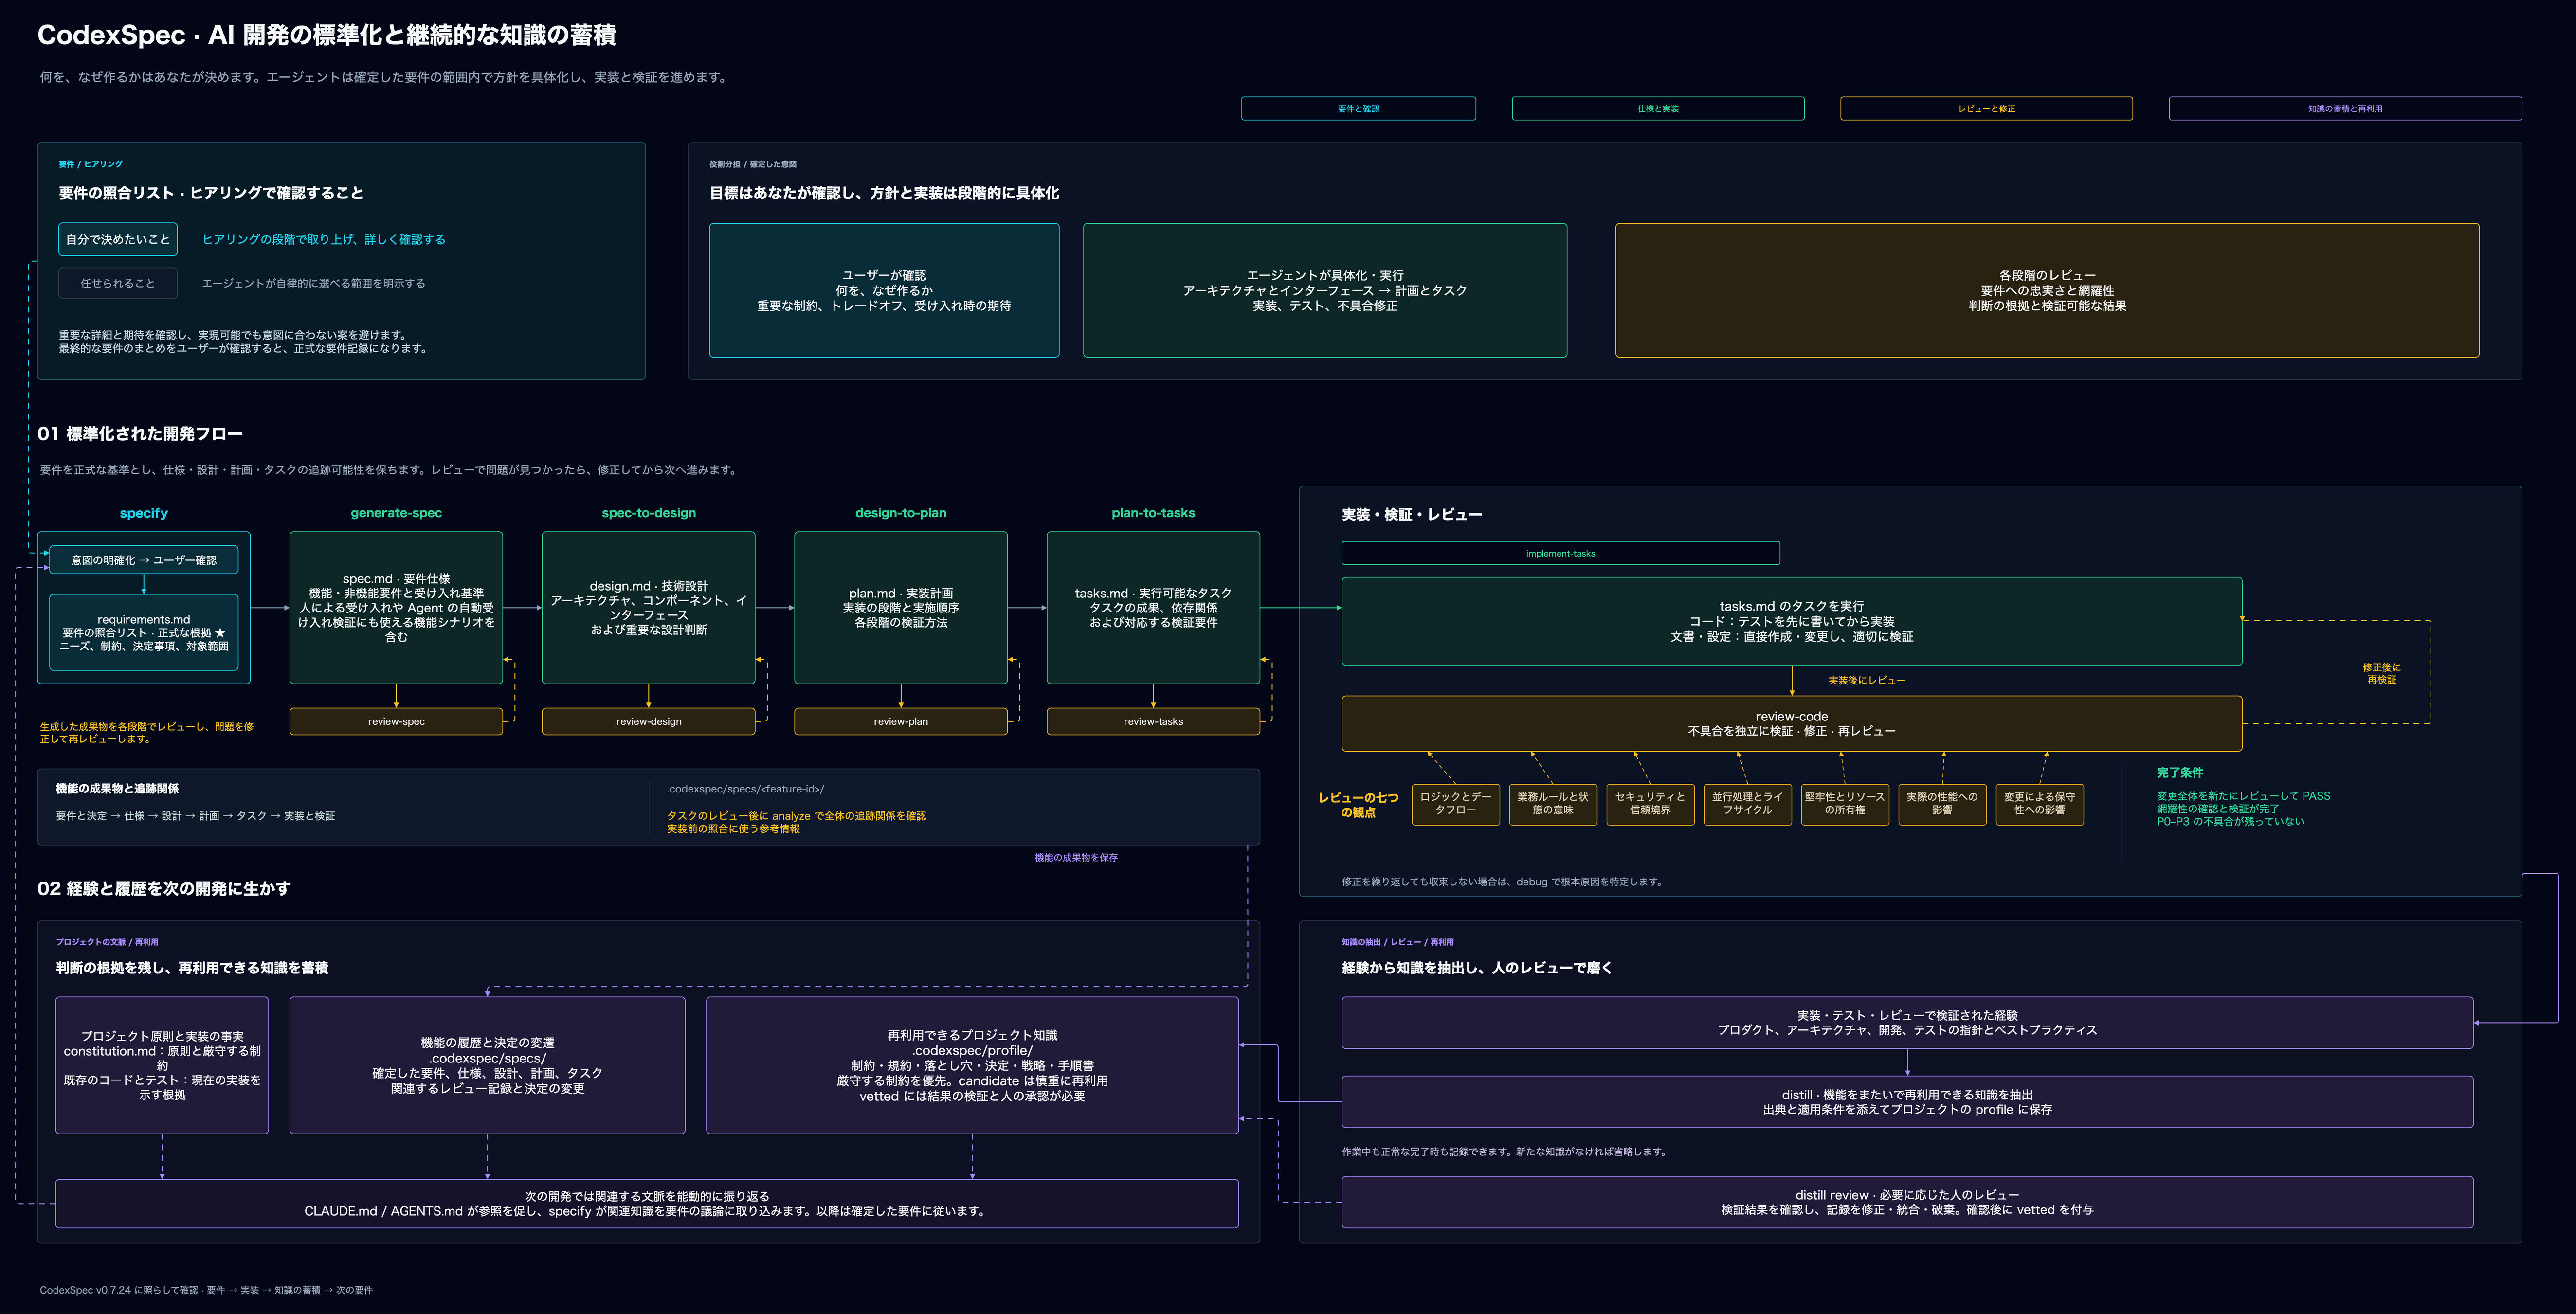Click the 任せられること tag
This screenshot has height=1314, width=2576.
(118, 283)
